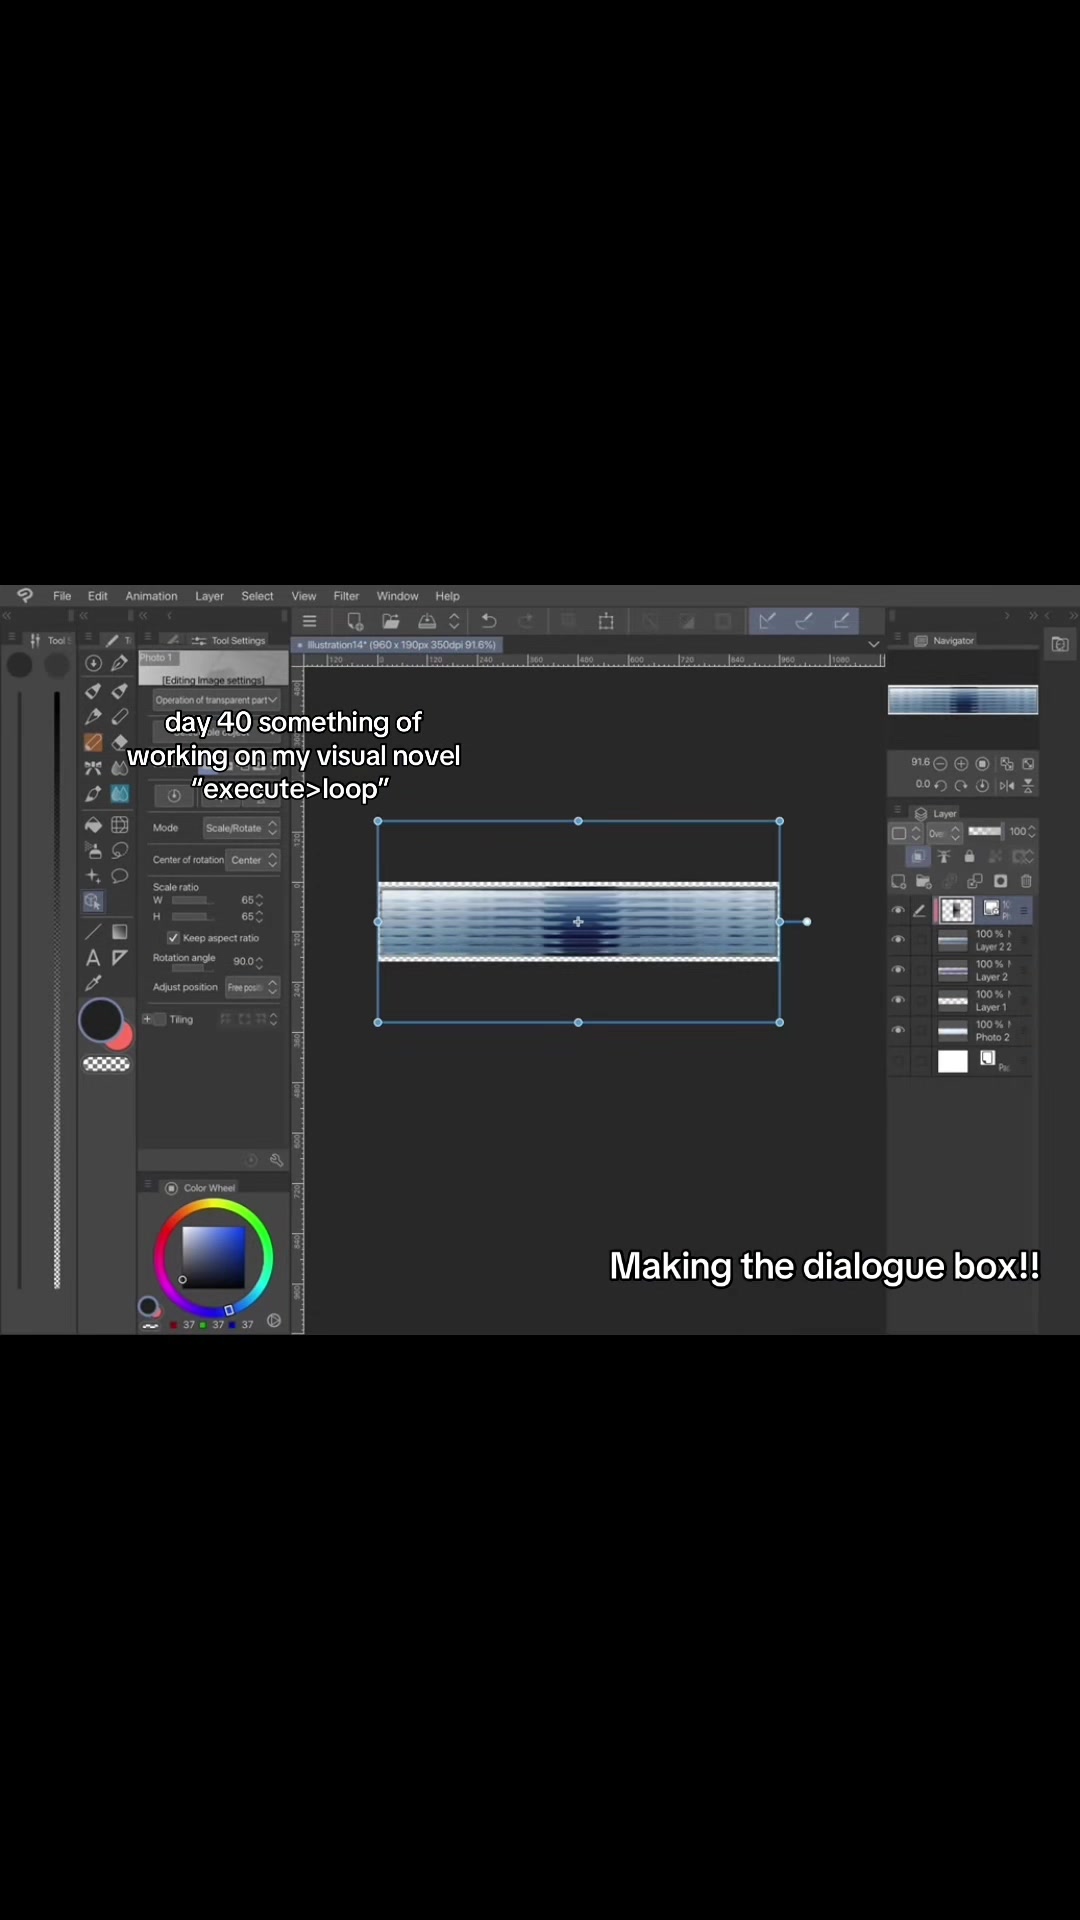
Task: Click the New canvas toolbar icon
Action: [354, 621]
